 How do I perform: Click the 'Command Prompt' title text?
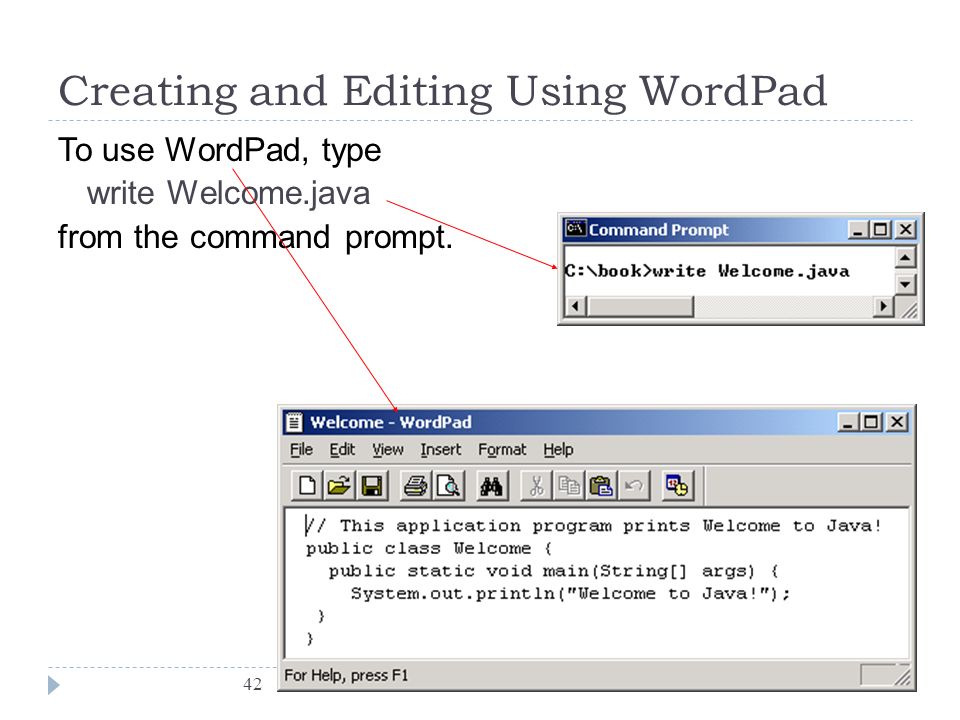658,230
